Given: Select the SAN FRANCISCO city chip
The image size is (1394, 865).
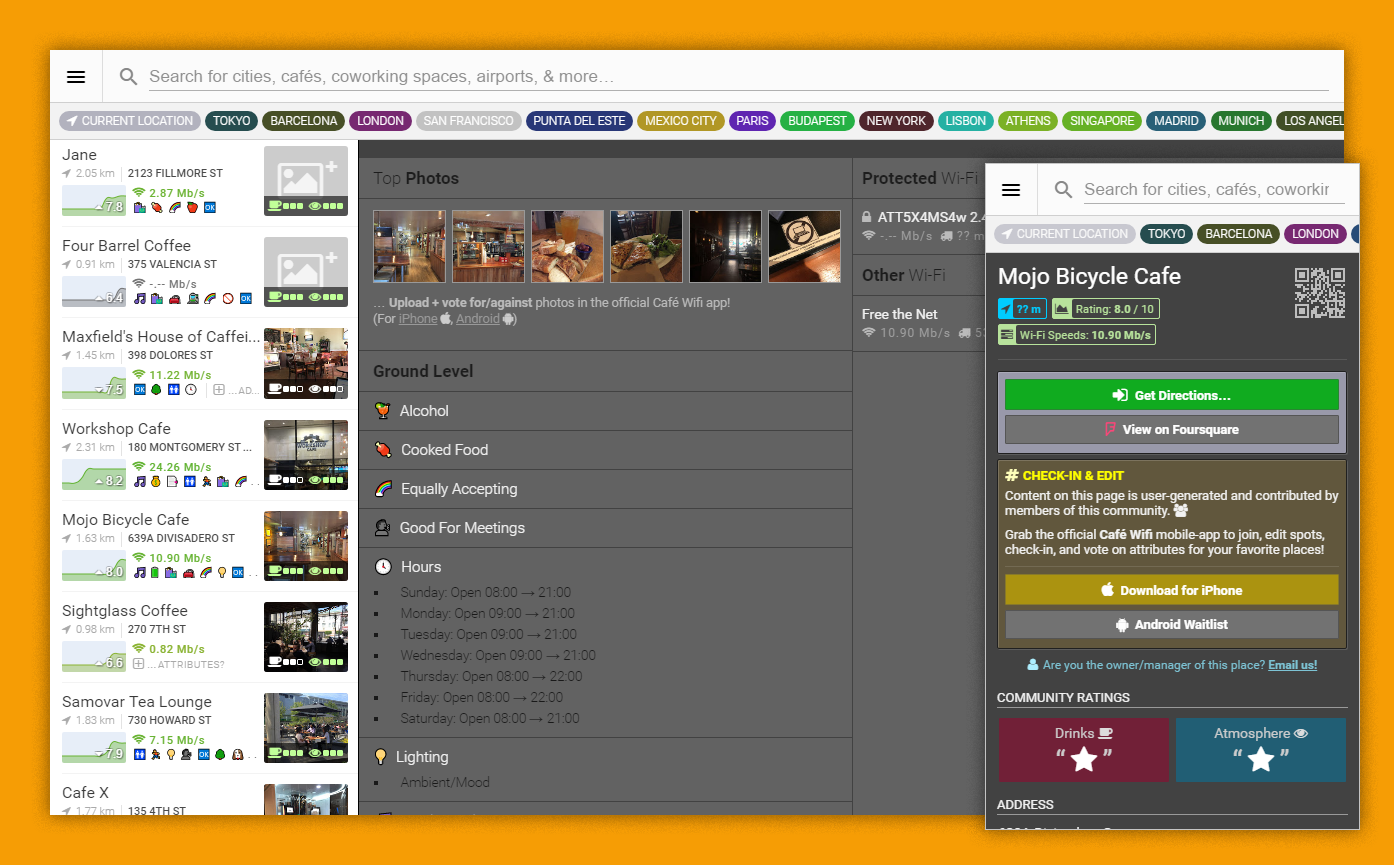Looking at the screenshot, I should click(x=469, y=121).
